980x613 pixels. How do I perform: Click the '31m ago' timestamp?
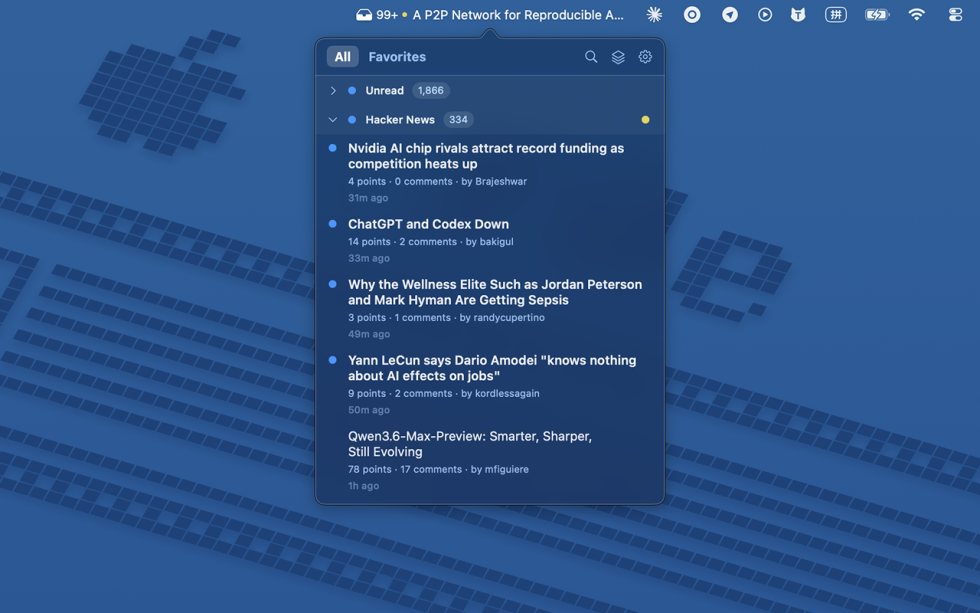[368, 198]
